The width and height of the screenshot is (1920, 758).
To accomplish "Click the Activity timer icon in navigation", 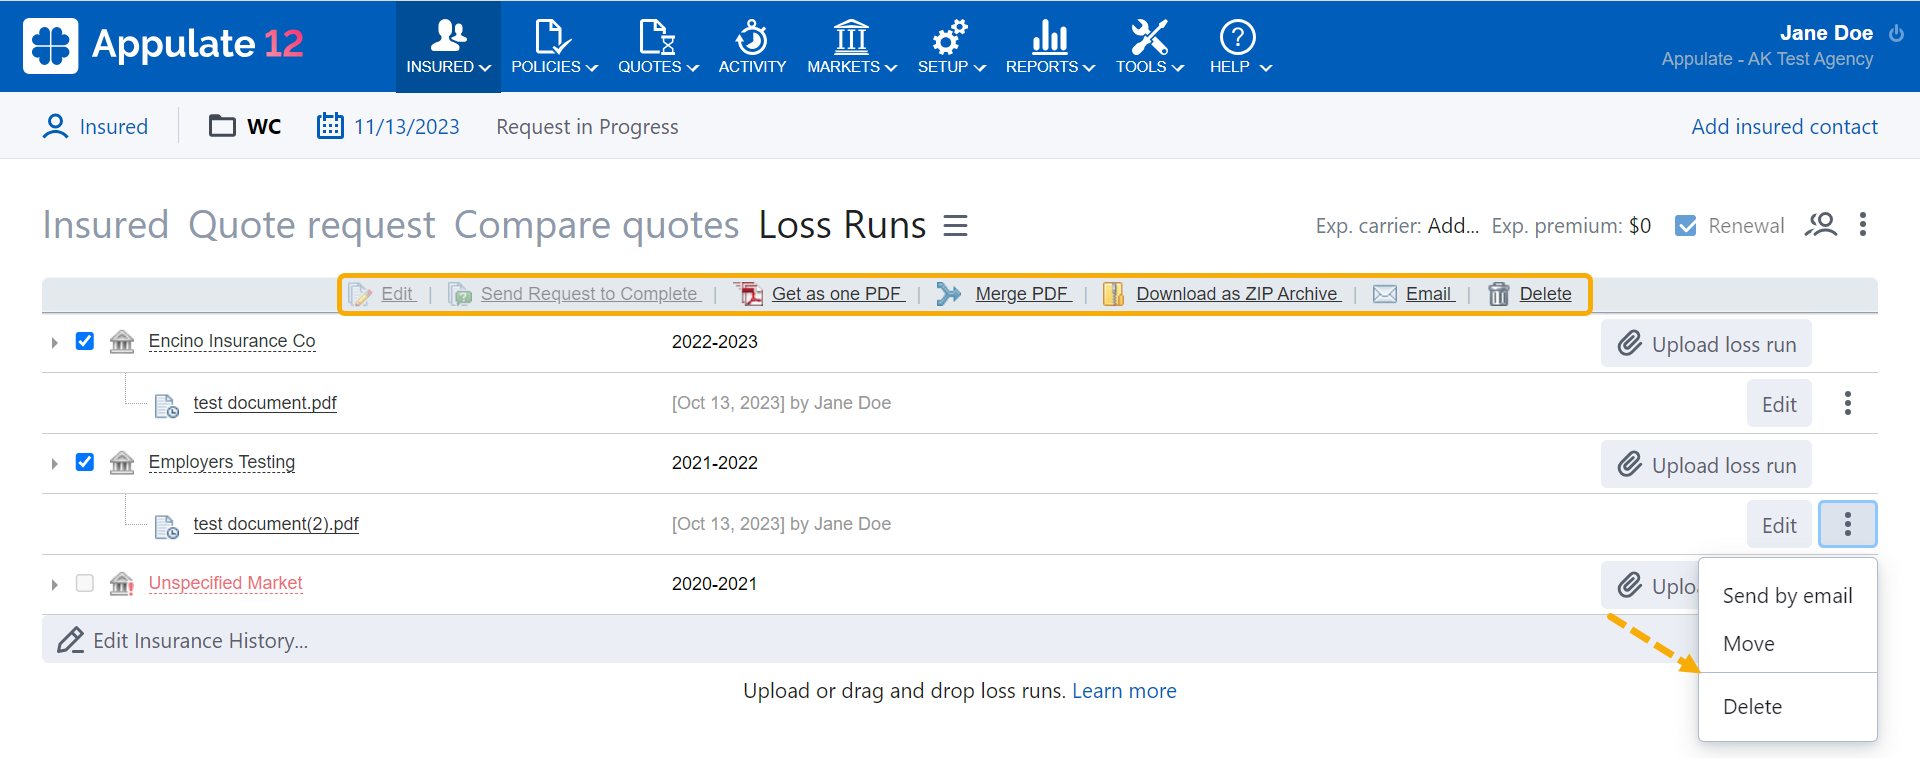I will [x=751, y=38].
